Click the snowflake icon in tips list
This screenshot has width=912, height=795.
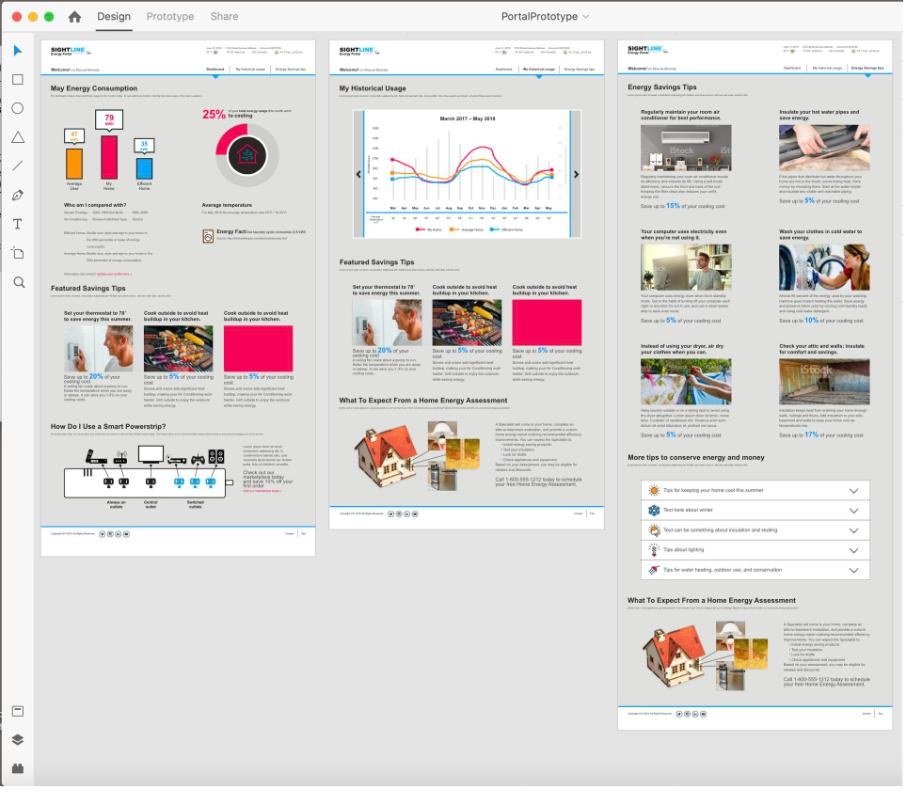coord(660,515)
